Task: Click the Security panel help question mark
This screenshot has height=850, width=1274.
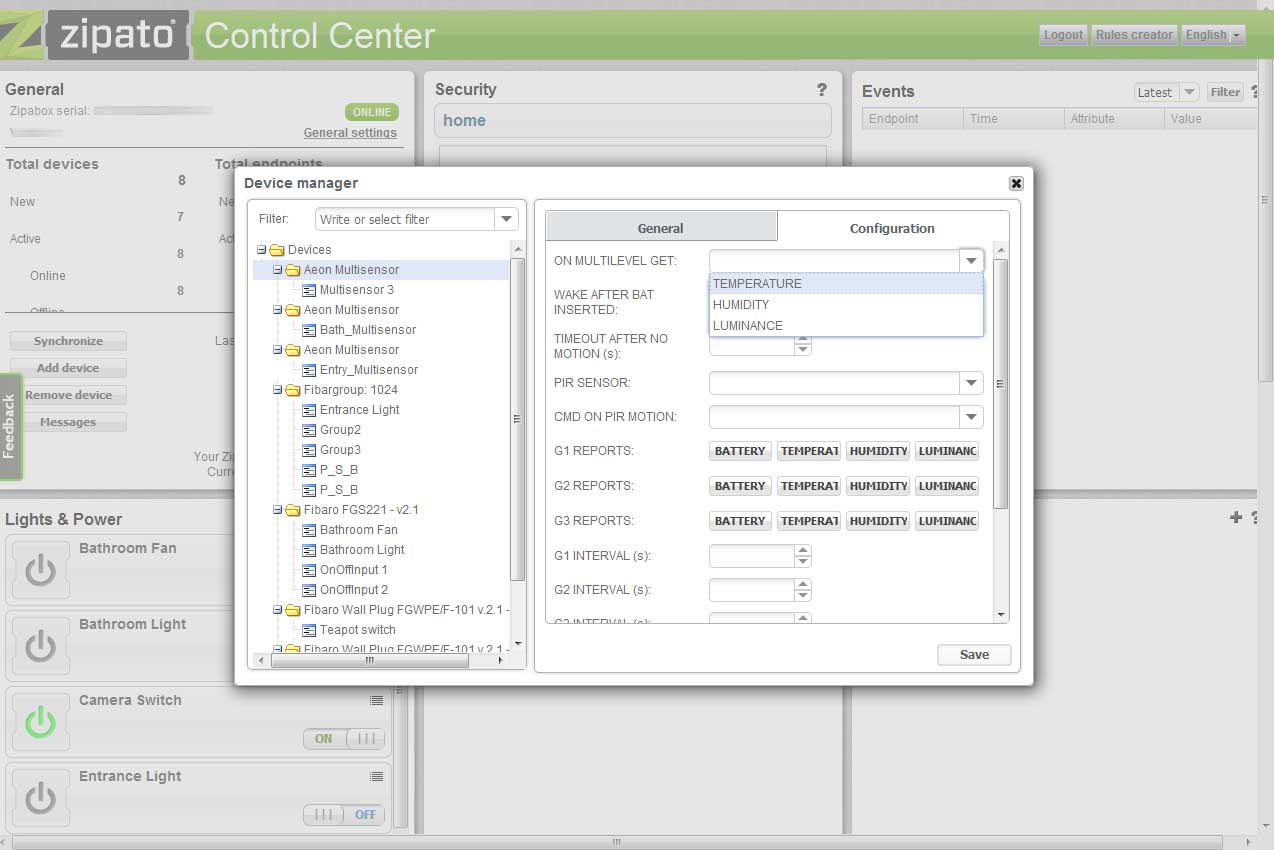Action: (x=822, y=90)
